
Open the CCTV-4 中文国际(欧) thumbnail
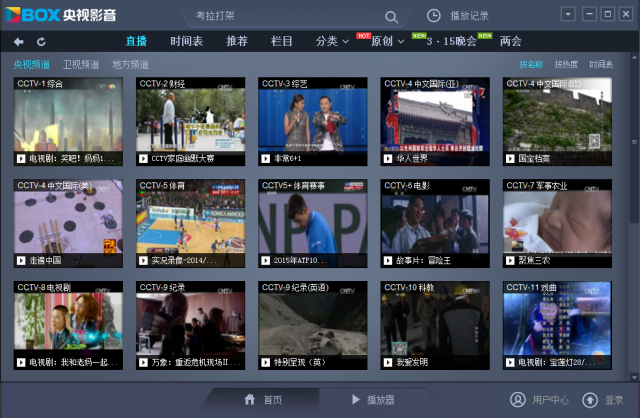(x=557, y=121)
